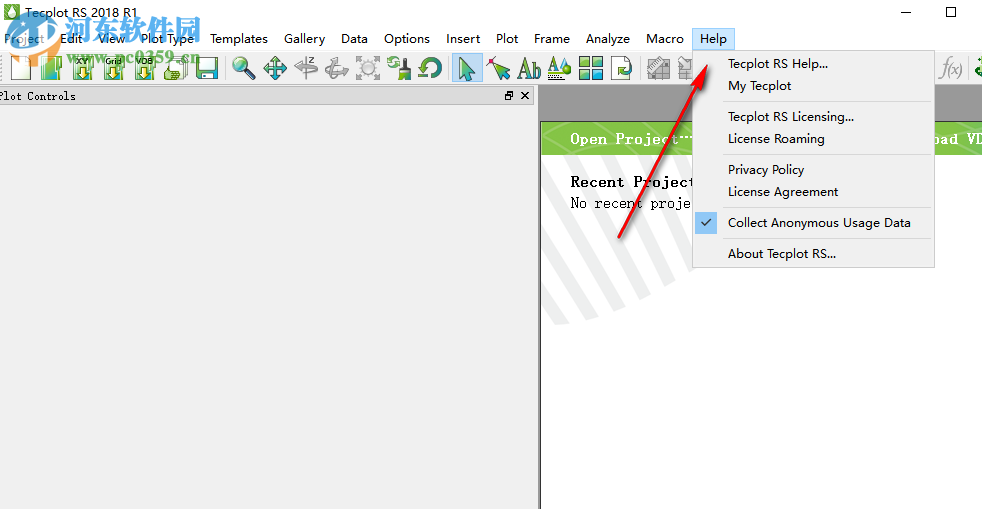Screen dimensions: 982x509
Task: Click the Fit to full size icon
Action: pos(368,68)
